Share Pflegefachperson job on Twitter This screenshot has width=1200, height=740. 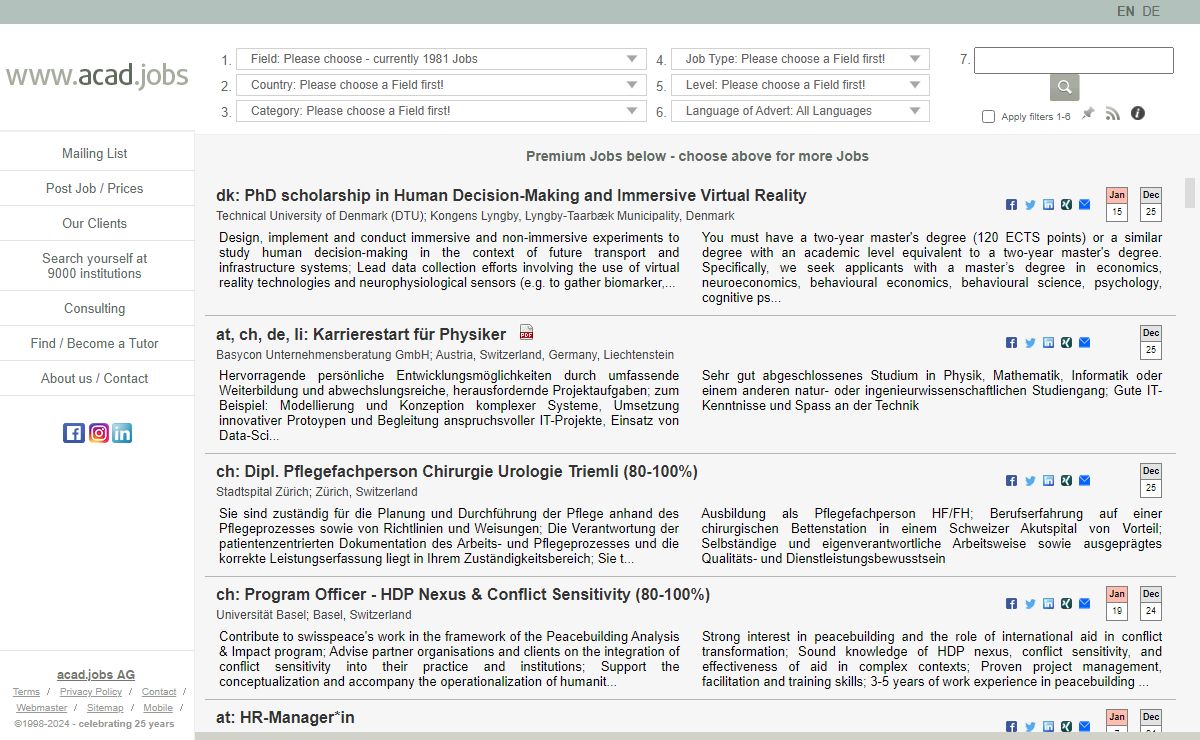[1030, 480]
